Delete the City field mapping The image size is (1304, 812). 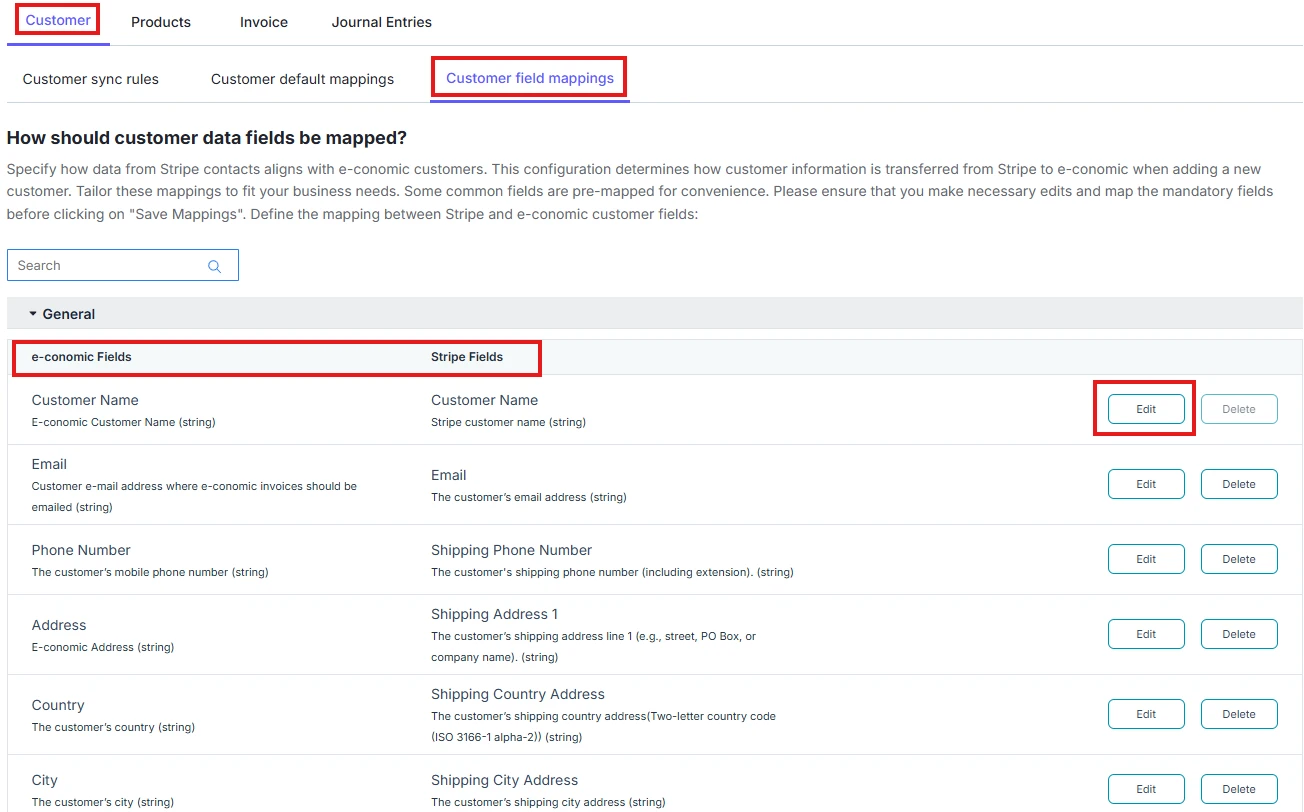(1239, 789)
